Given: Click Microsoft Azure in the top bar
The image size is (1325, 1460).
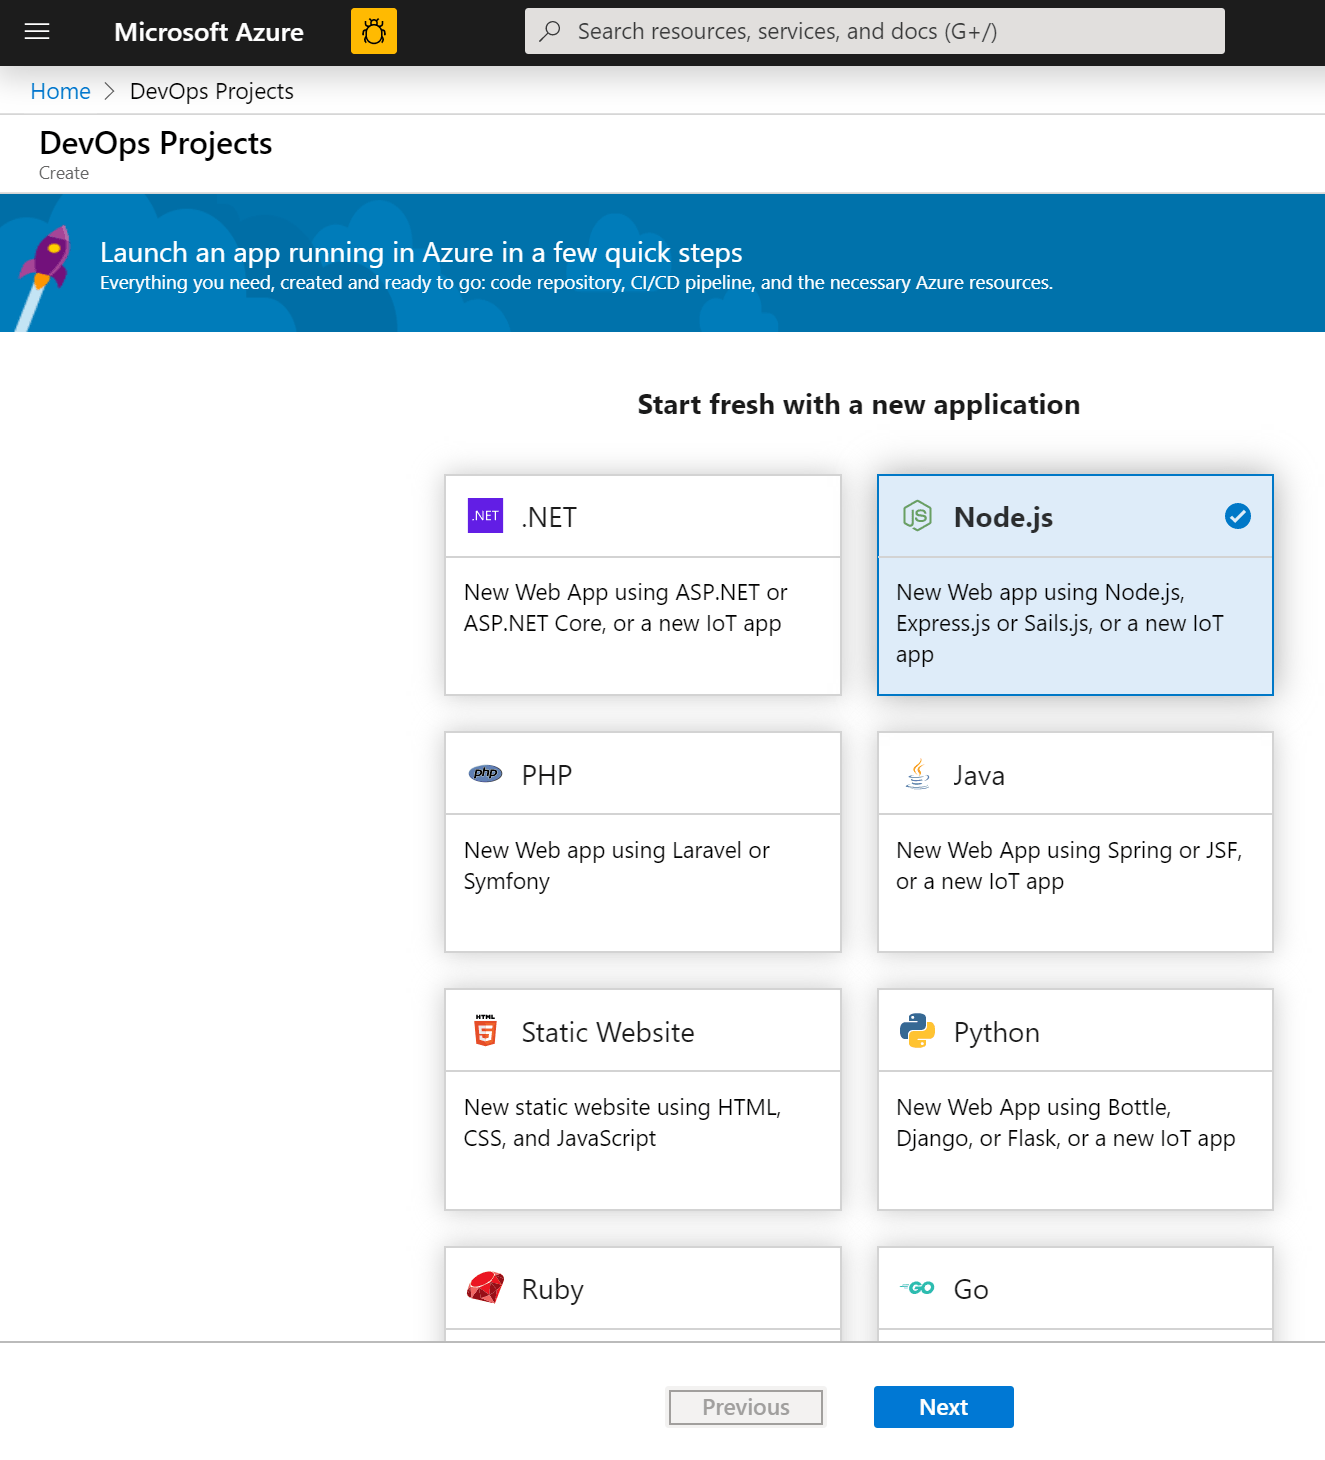Looking at the screenshot, I should coord(209,31).
